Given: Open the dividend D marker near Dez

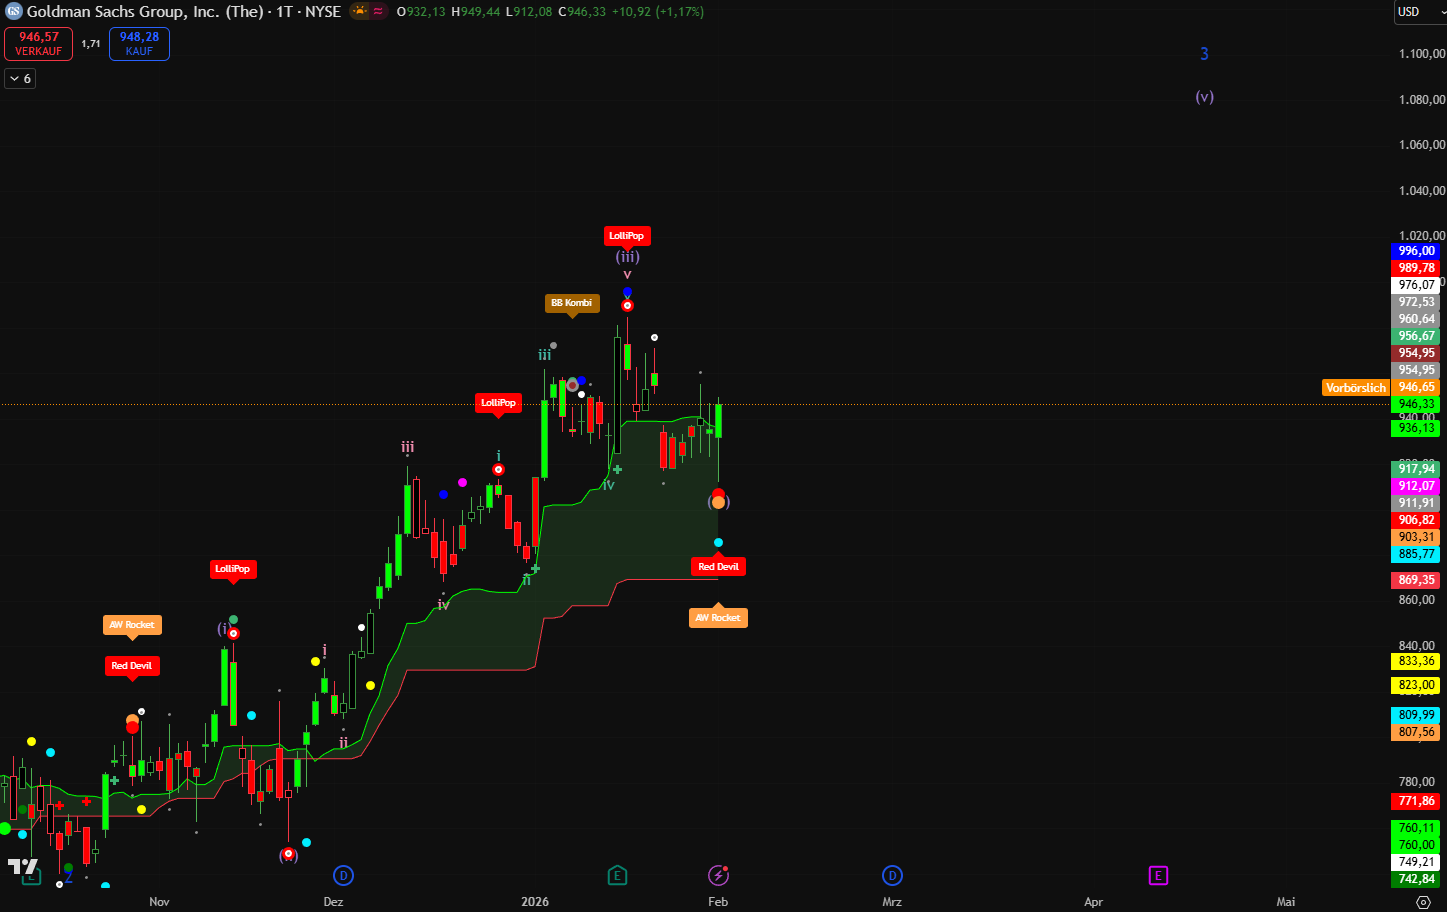Looking at the screenshot, I should coord(343,876).
